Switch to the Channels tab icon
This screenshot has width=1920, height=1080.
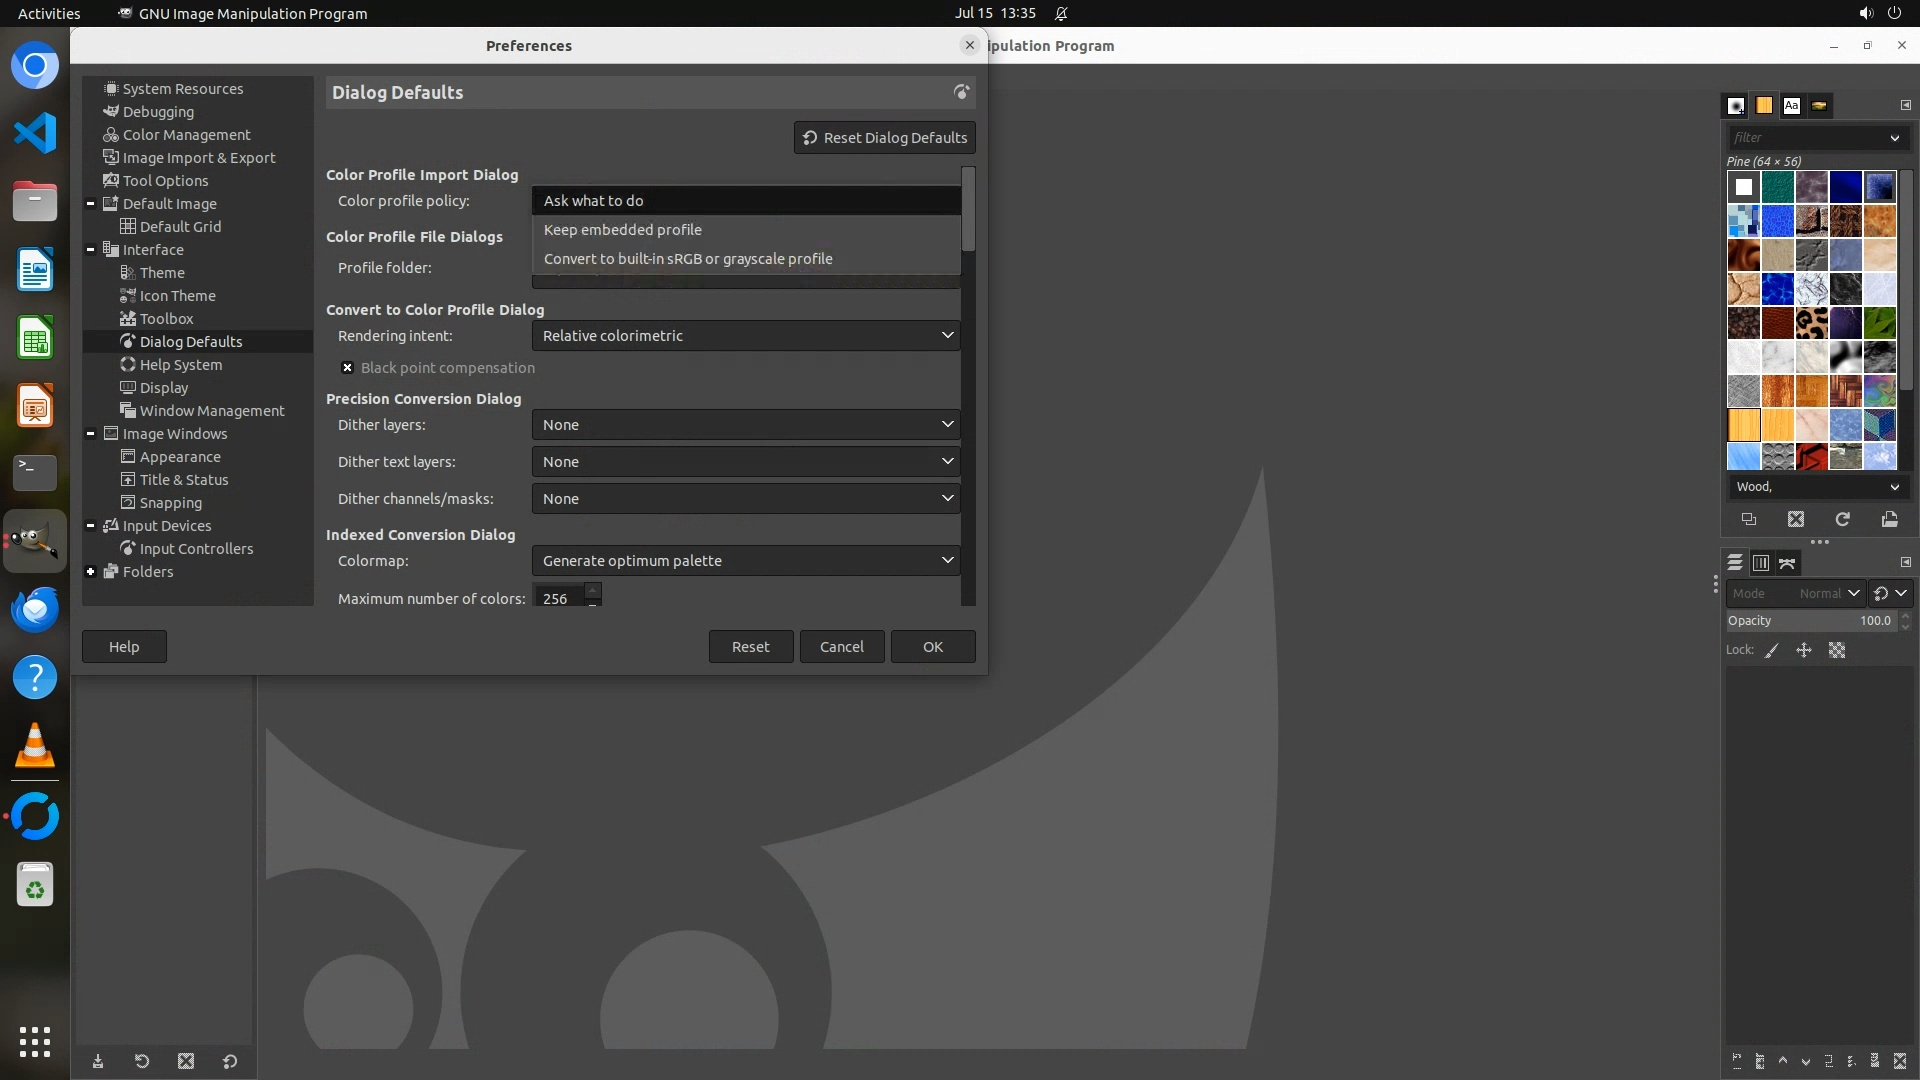pyautogui.click(x=1760, y=563)
